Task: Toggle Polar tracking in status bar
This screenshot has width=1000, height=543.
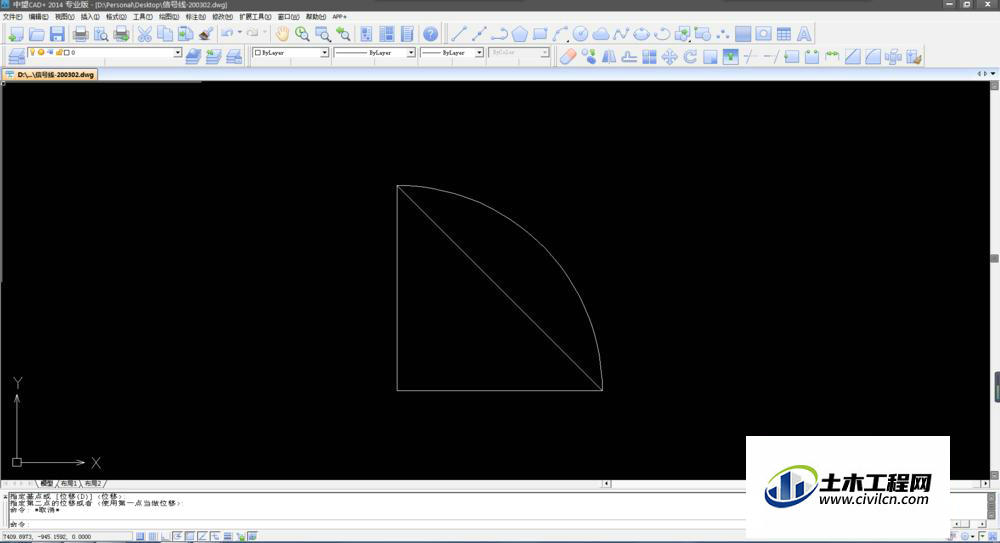Action: point(178,537)
